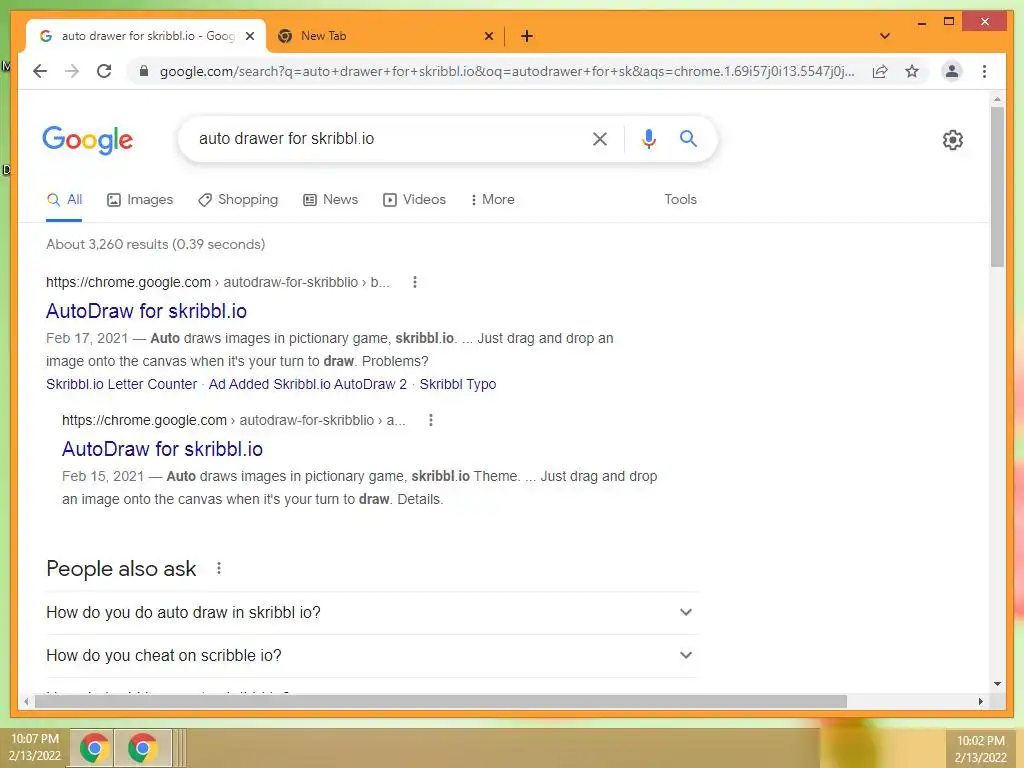Open the Skribbl Typo link
Screen dimensions: 1024x768
point(458,384)
